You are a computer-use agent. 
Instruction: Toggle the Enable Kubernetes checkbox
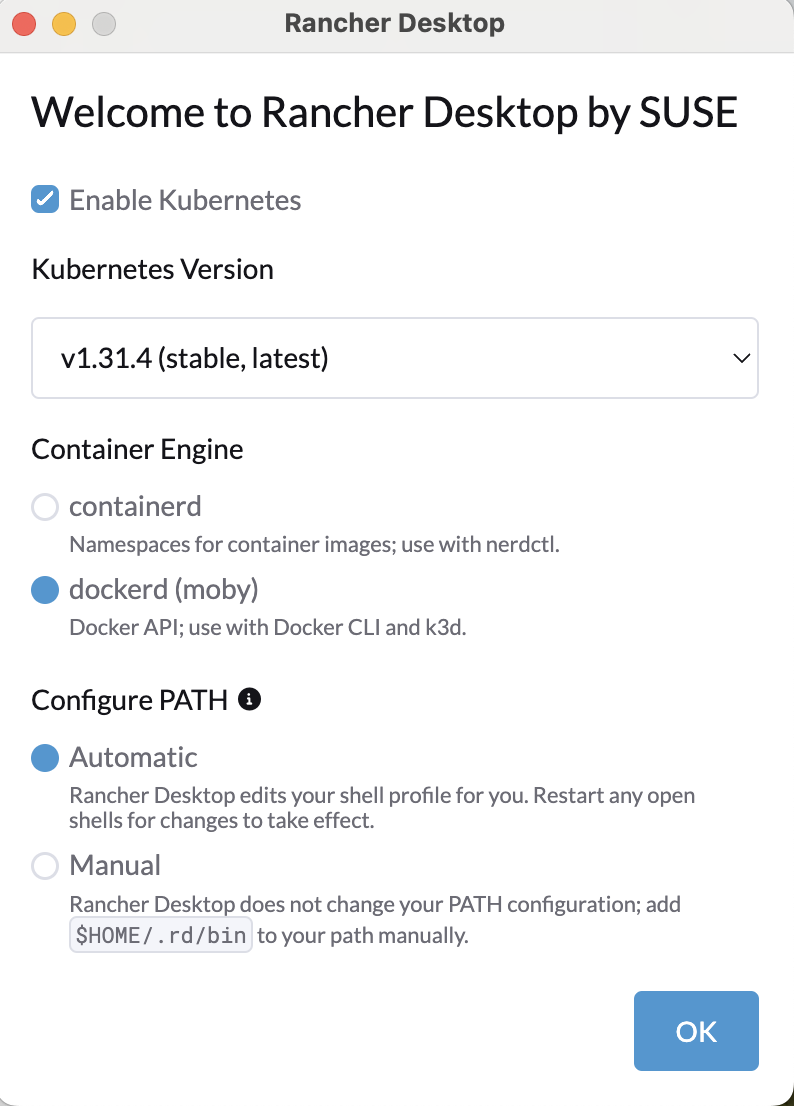(x=45, y=200)
